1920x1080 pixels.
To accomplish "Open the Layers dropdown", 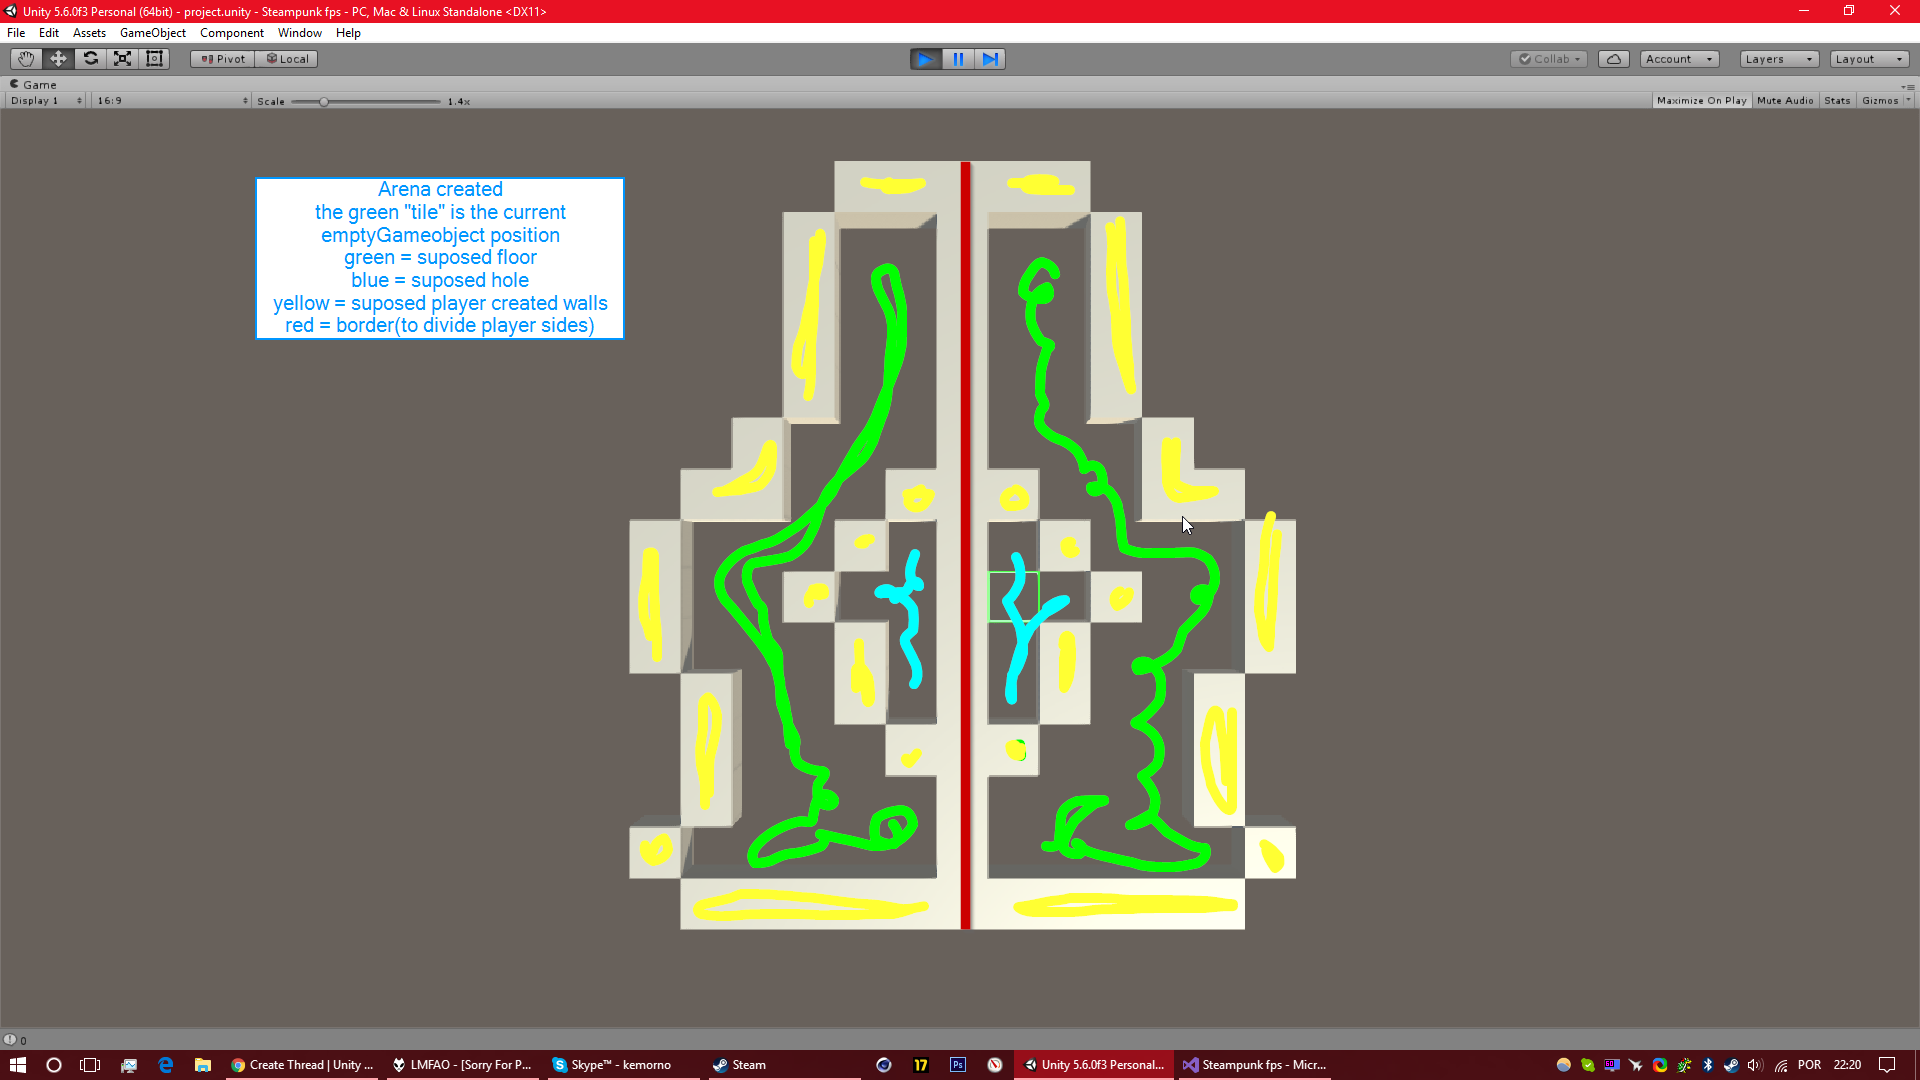I will 1777,58.
